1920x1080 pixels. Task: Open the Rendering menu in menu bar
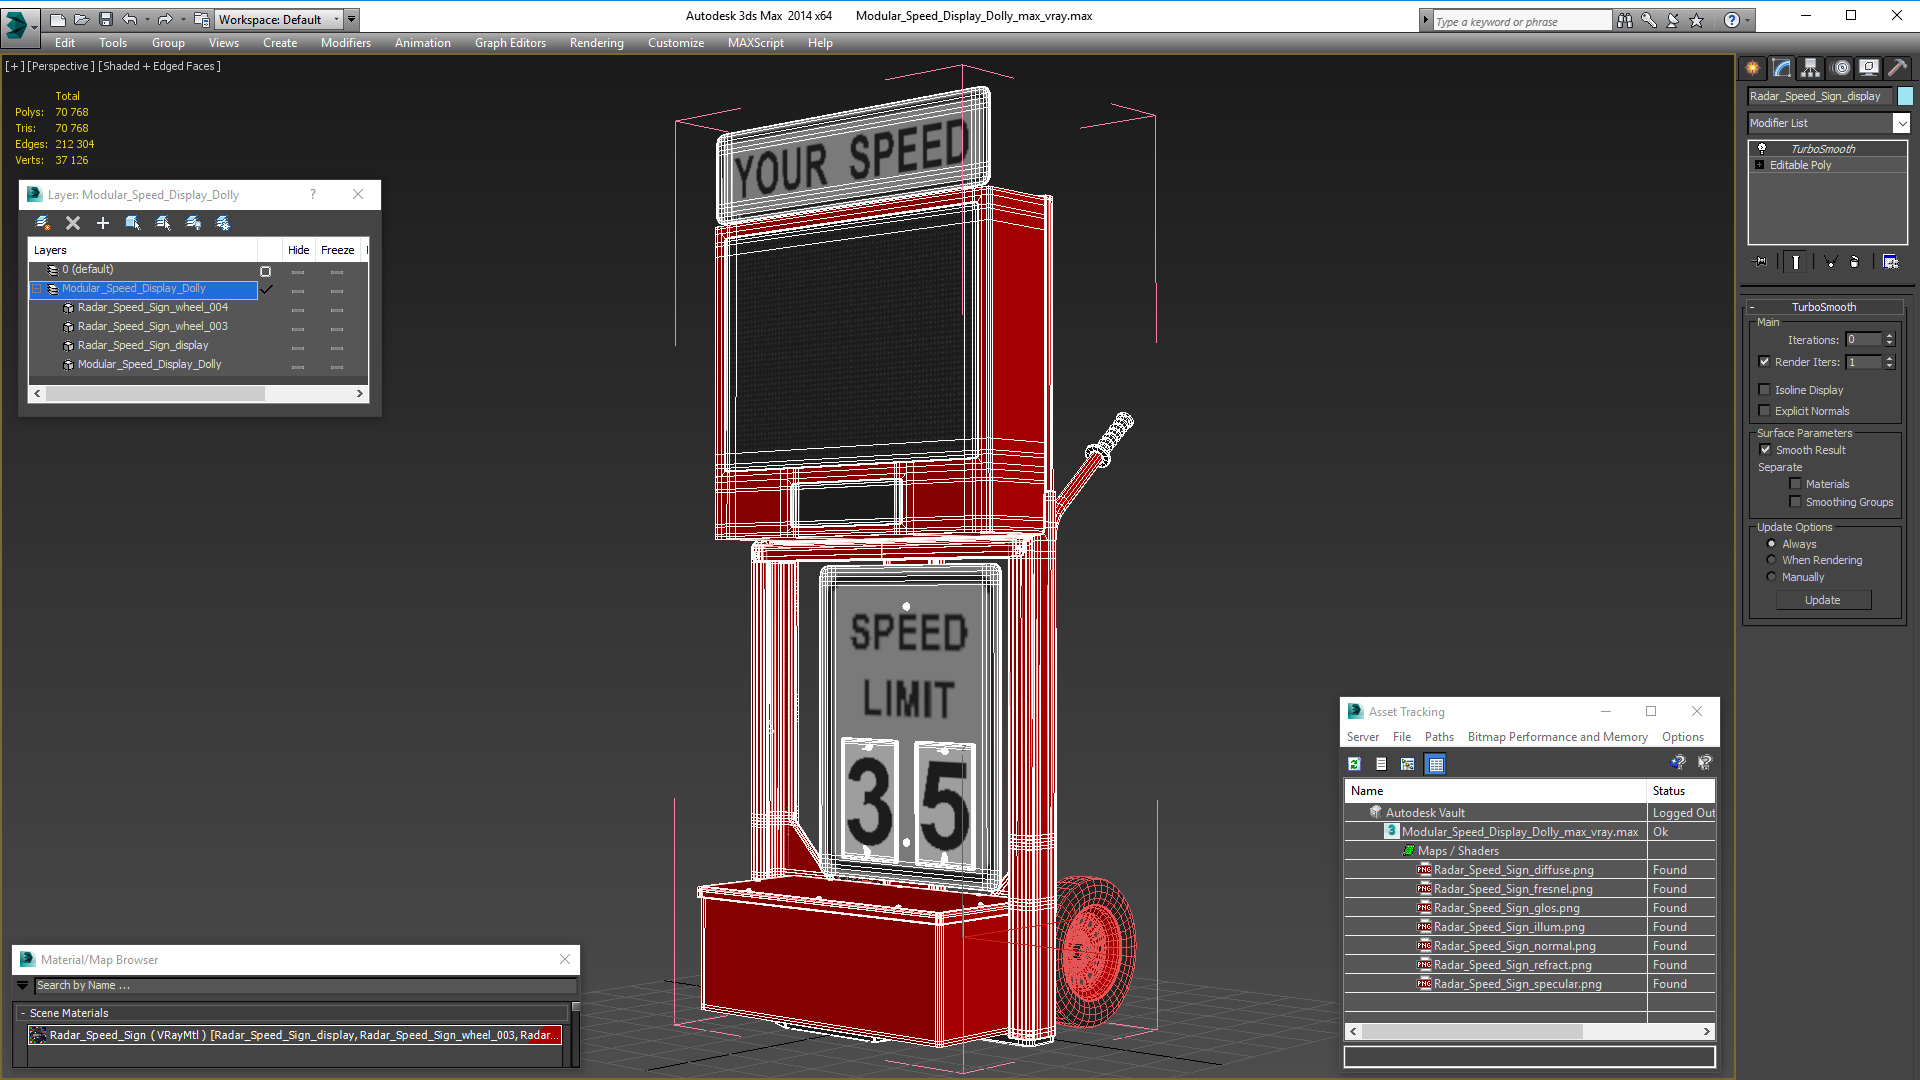(x=596, y=42)
